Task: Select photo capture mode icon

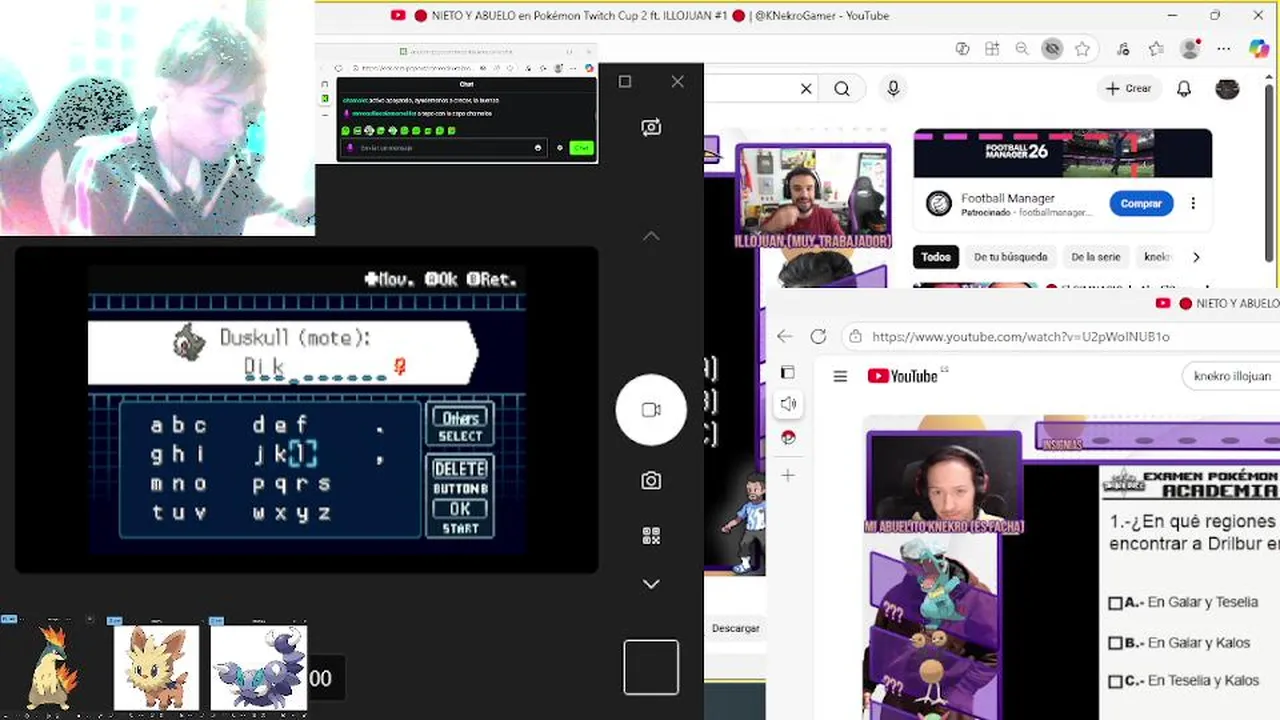Action: coord(651,481)
